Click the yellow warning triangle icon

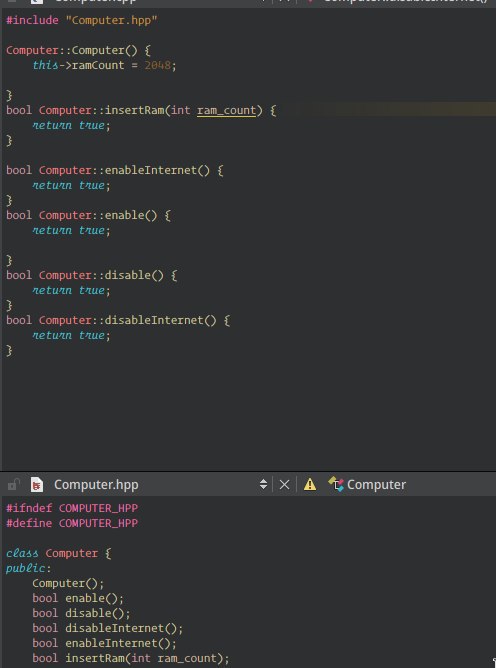pos(310,484)
